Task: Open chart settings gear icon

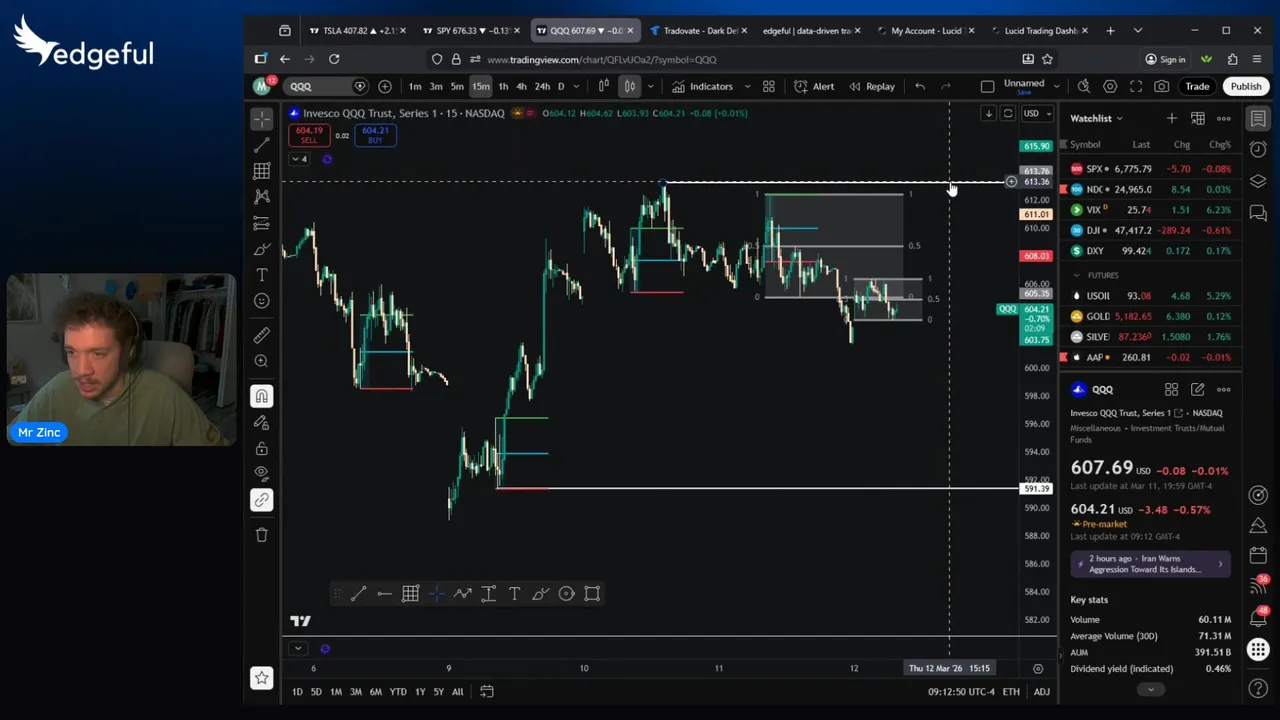Action: point(1110,87)
